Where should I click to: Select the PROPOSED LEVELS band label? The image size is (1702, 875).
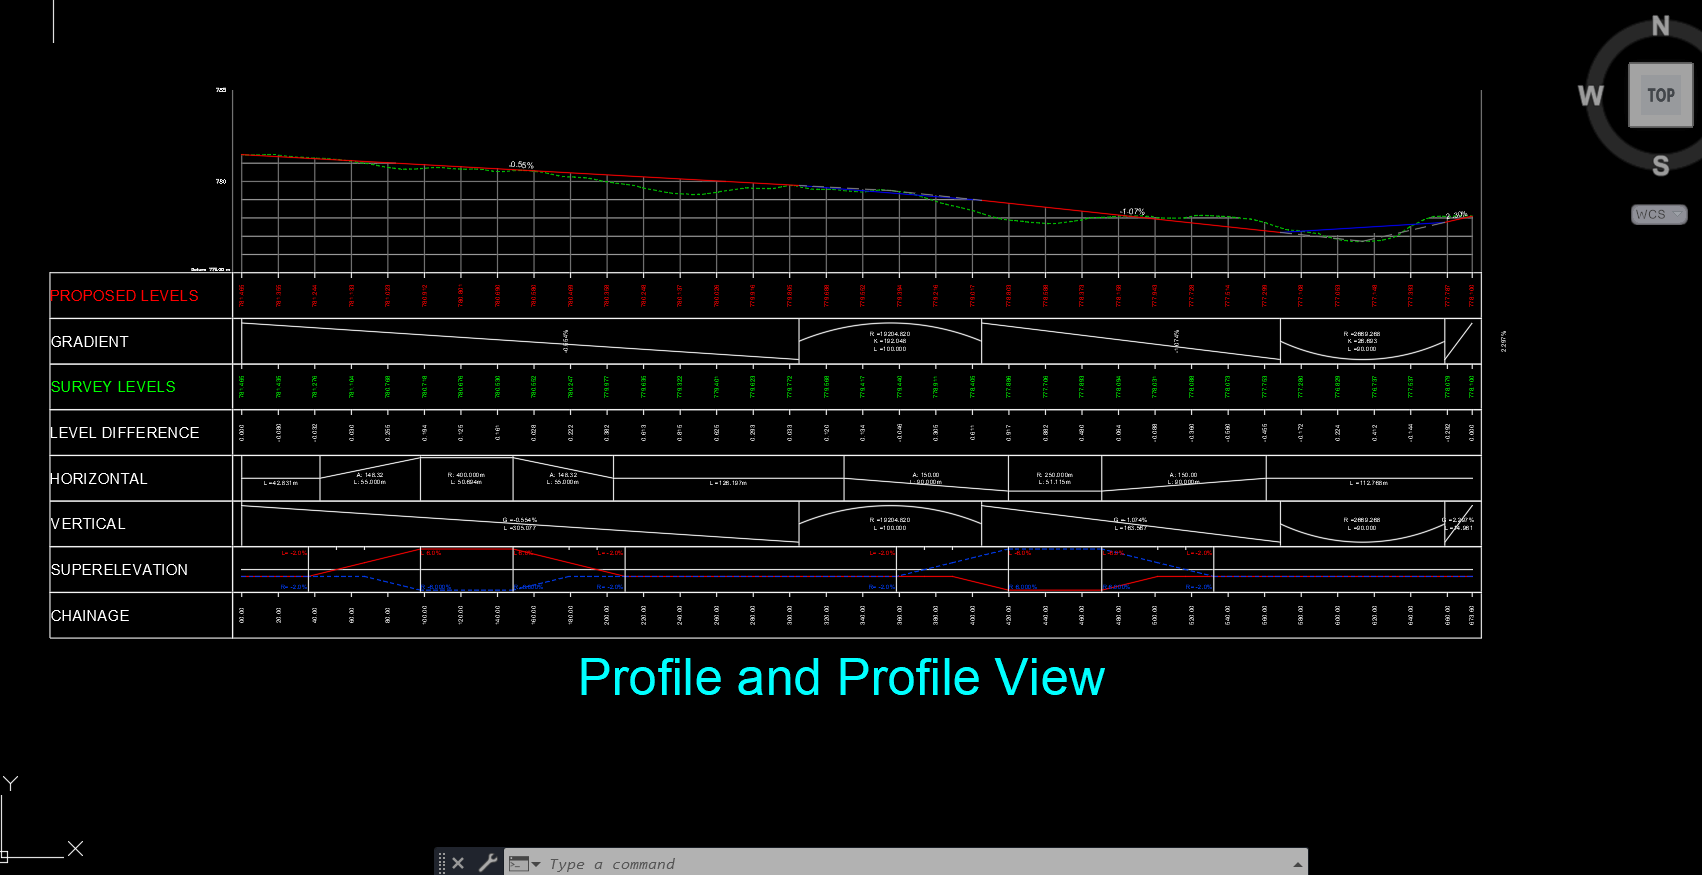coord(124,296)
